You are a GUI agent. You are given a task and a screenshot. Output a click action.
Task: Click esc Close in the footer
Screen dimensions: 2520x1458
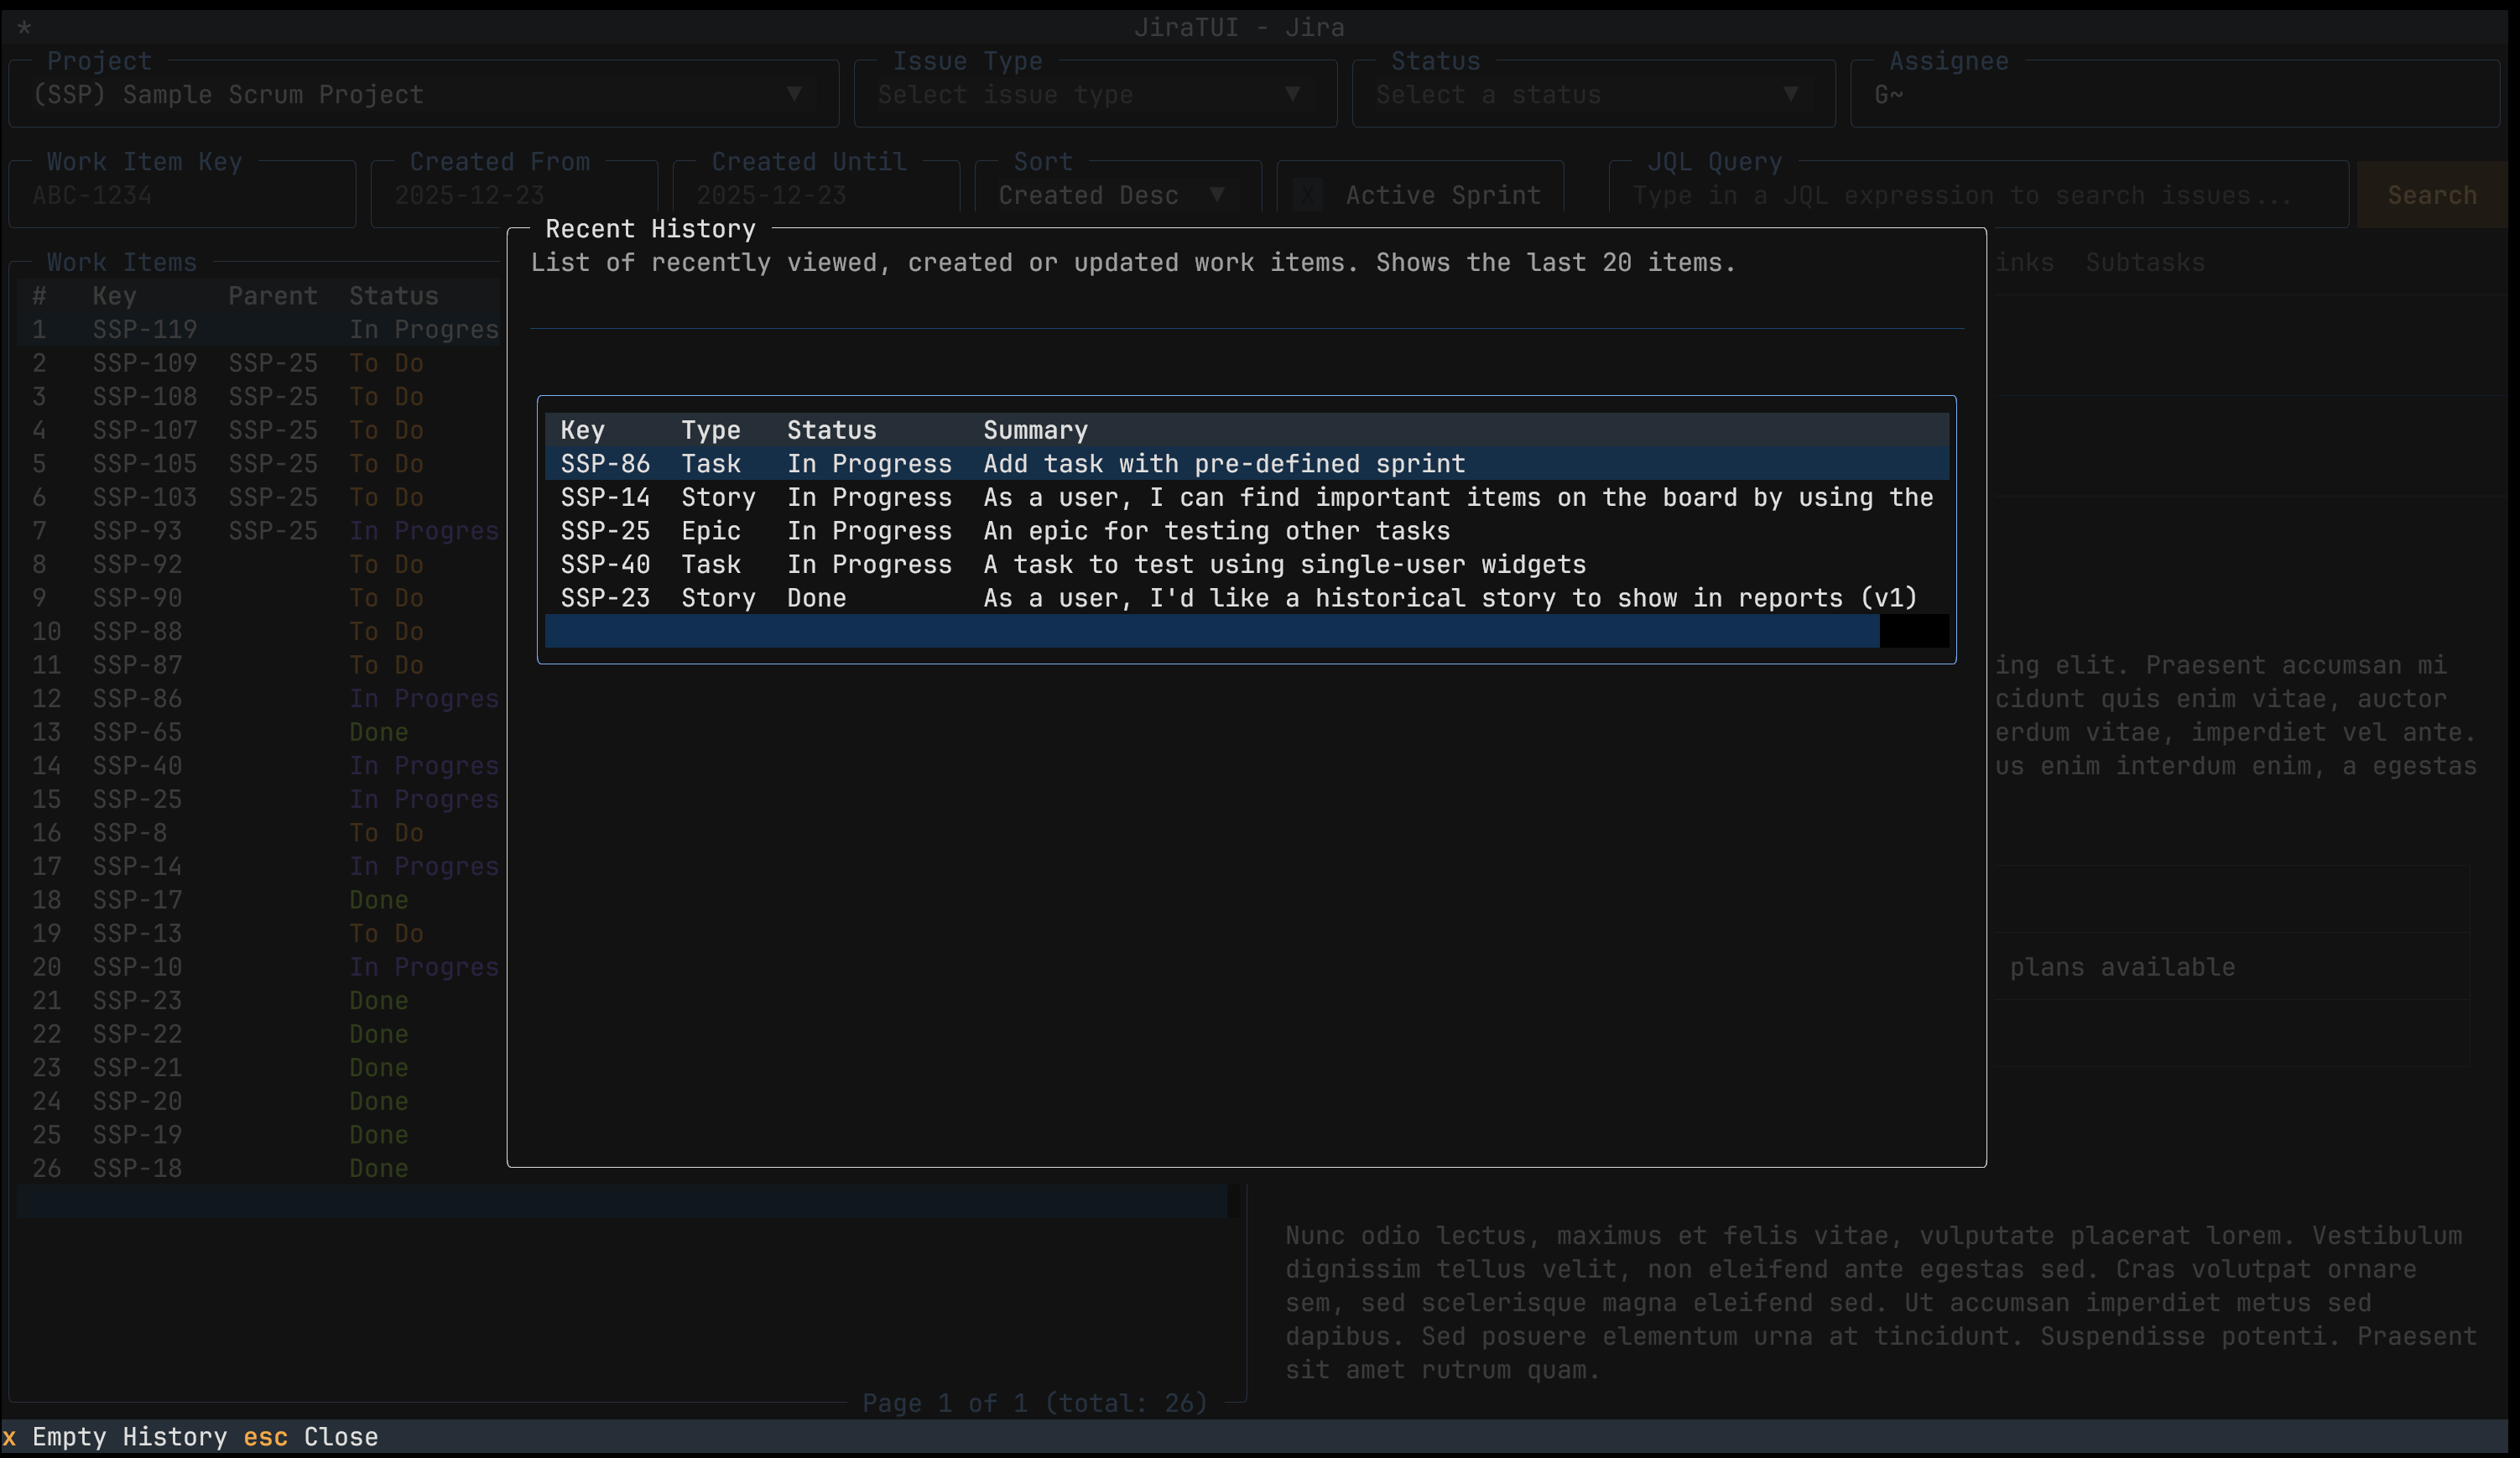[x=311, y=1437]
